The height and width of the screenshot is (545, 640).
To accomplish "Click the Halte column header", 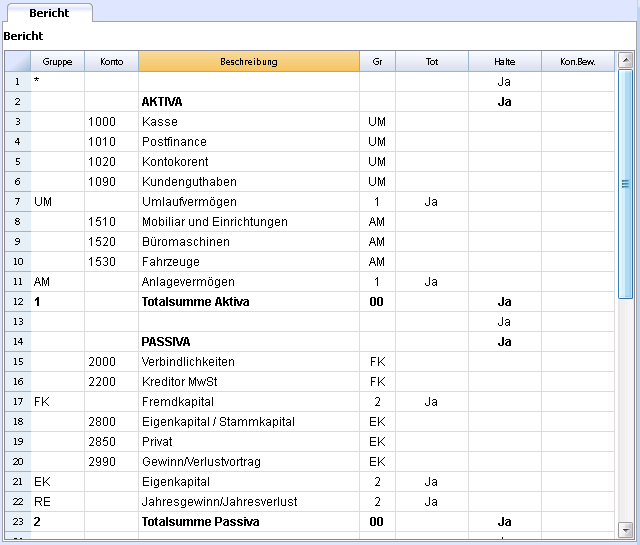I will [x=505, y=62].
